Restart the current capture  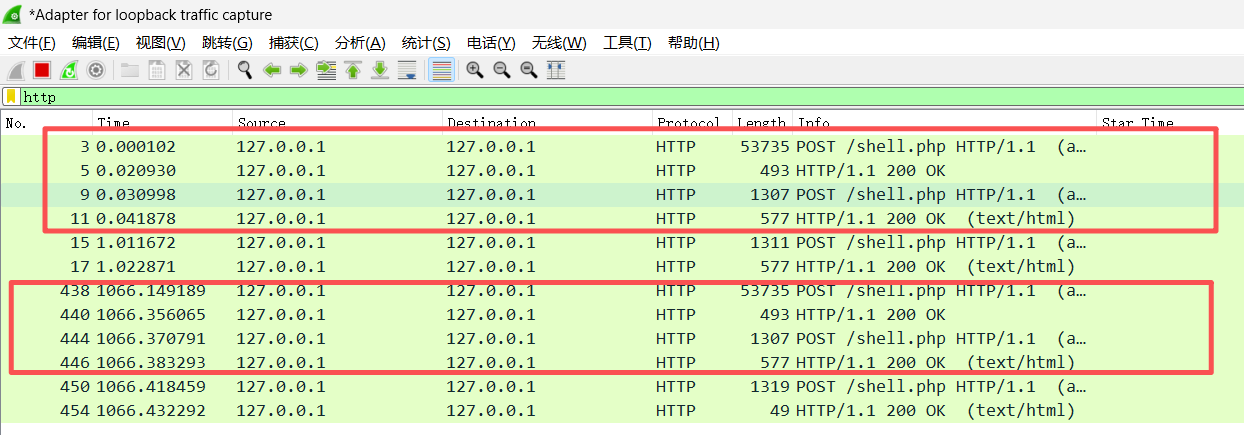point(69,70)
